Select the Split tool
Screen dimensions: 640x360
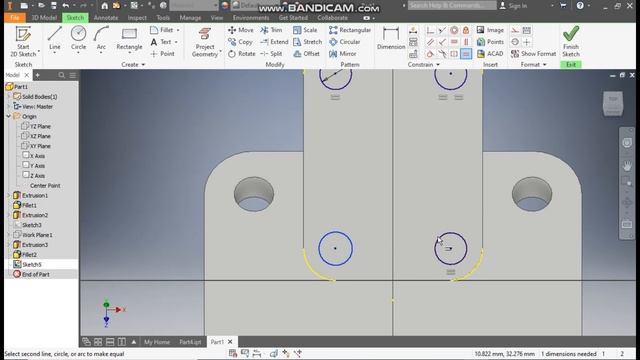pyautogui.click(x=271, y=53)
